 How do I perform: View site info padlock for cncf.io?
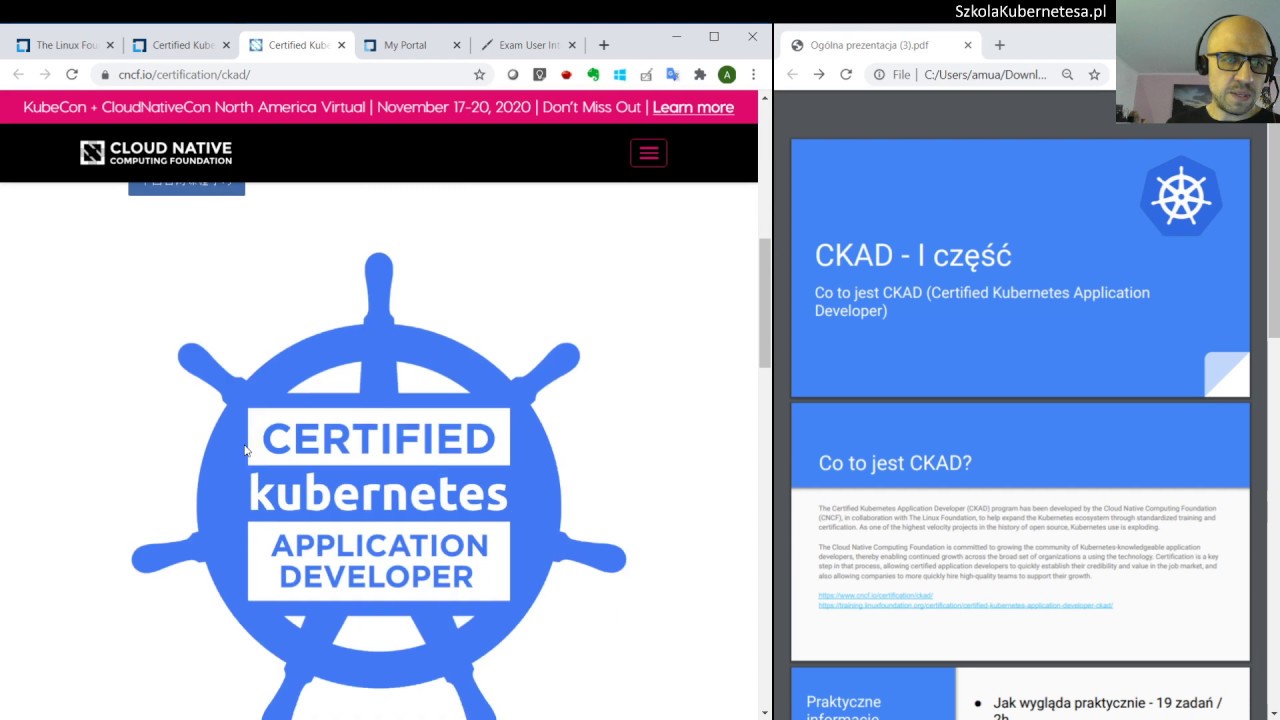click(105, 74)
